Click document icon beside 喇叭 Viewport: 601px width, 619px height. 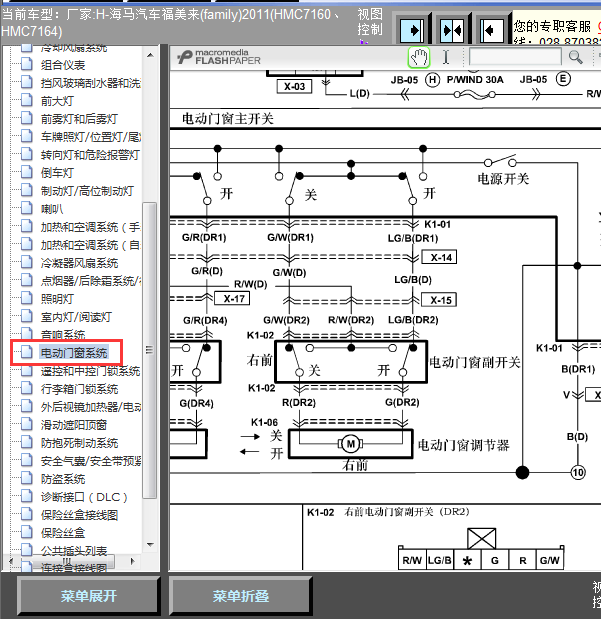[26, 208]
